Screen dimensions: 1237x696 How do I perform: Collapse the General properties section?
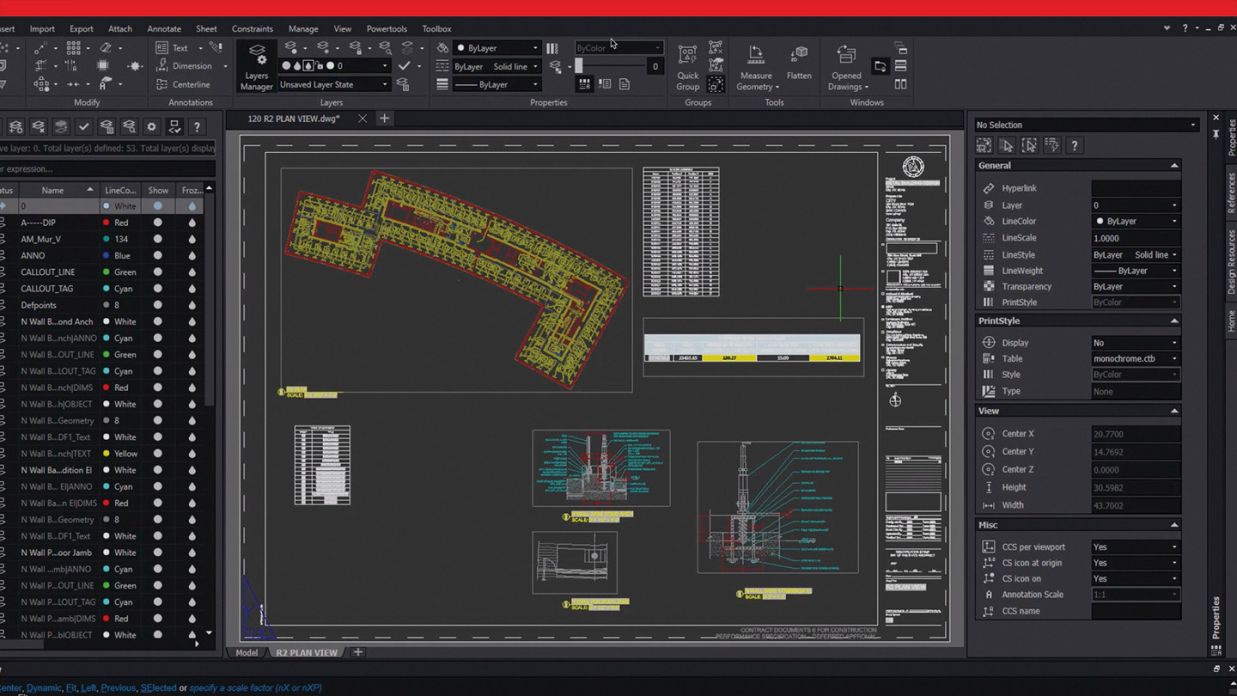point(1174,166)
